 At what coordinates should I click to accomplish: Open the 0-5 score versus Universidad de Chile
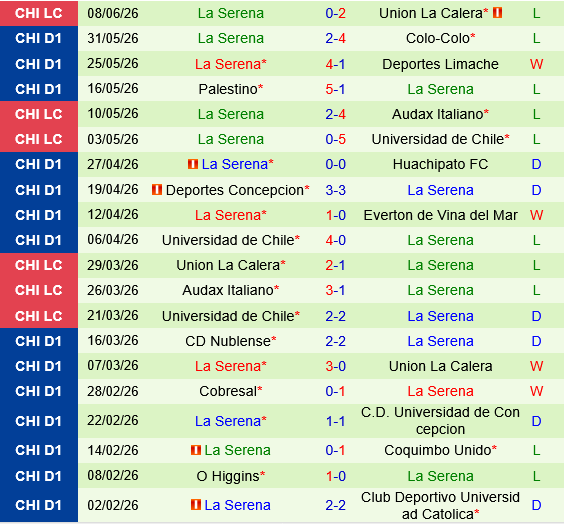[335, 139]
